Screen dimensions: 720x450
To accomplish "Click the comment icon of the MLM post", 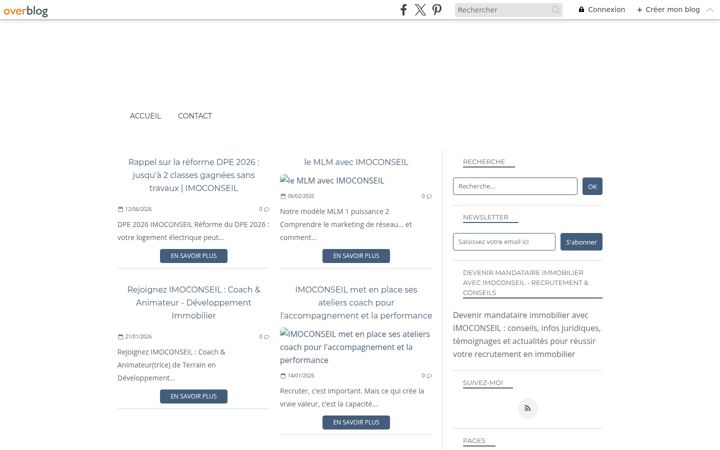I will 429,197.
